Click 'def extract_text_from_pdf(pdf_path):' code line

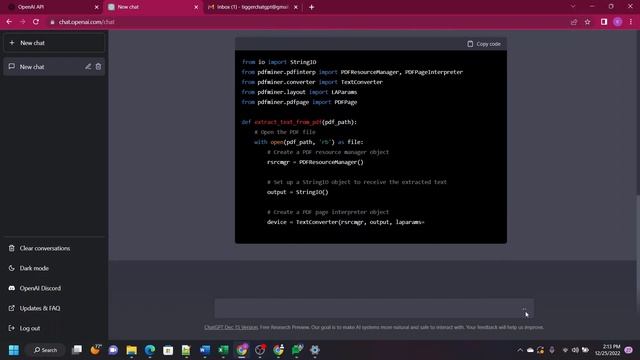299,122
